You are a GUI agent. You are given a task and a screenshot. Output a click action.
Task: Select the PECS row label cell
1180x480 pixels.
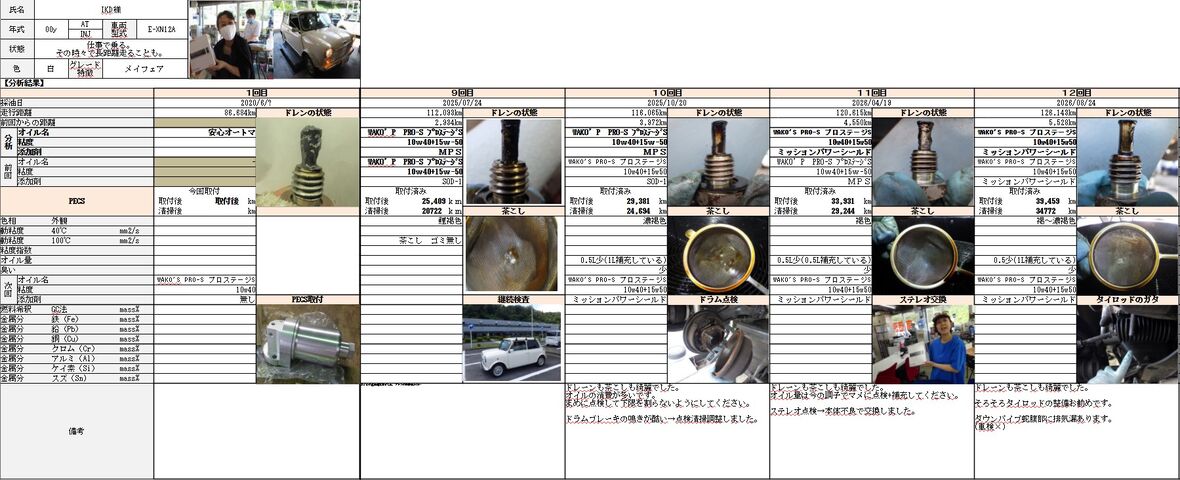coord(77,202)
